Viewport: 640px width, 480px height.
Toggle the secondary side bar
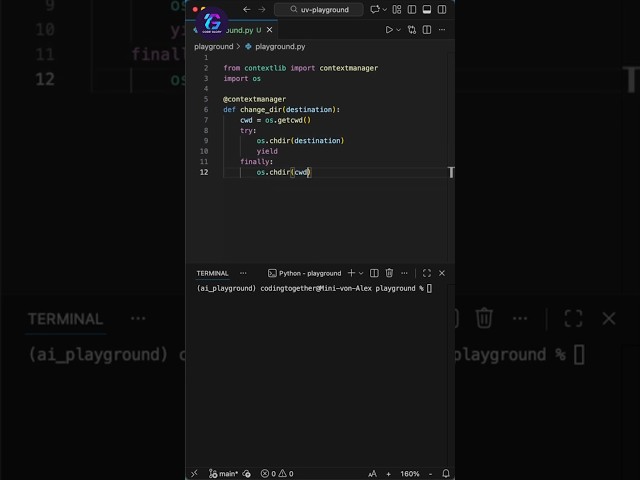pos(442,9)
